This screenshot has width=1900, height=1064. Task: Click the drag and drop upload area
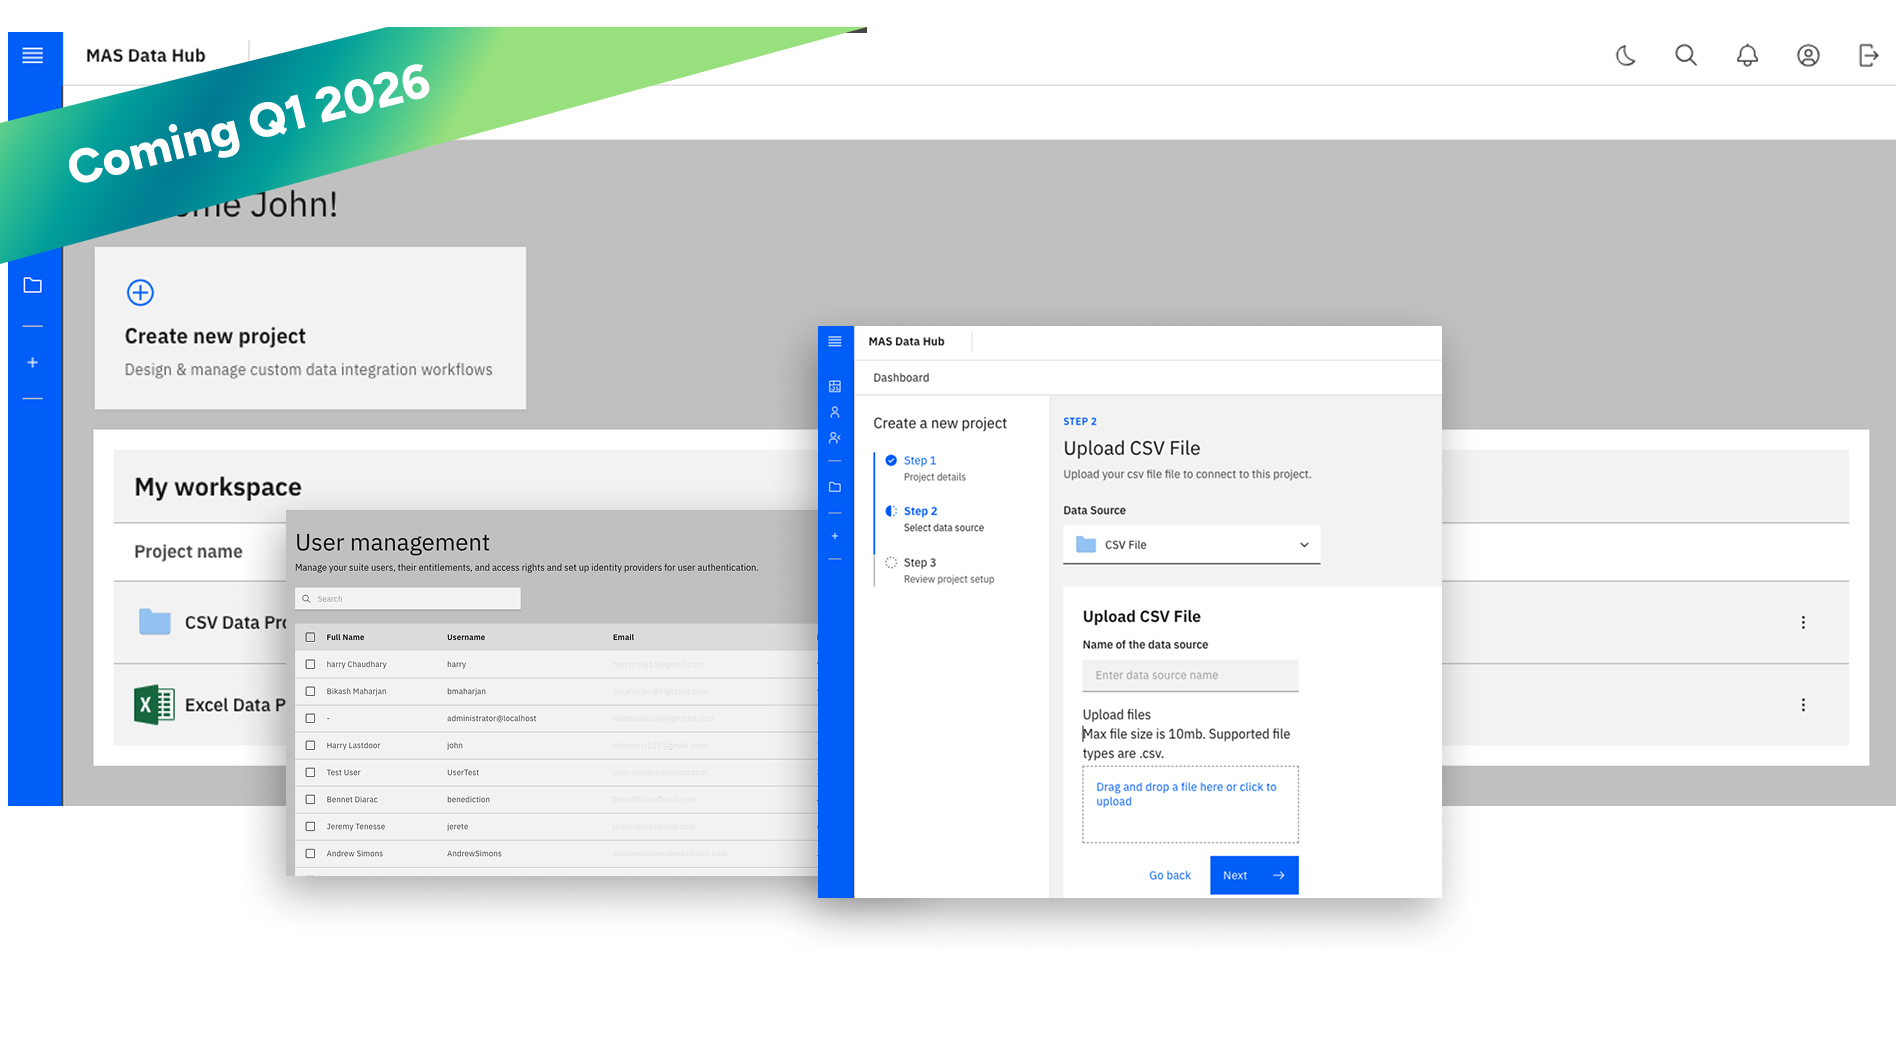(x=1190, y=805)
